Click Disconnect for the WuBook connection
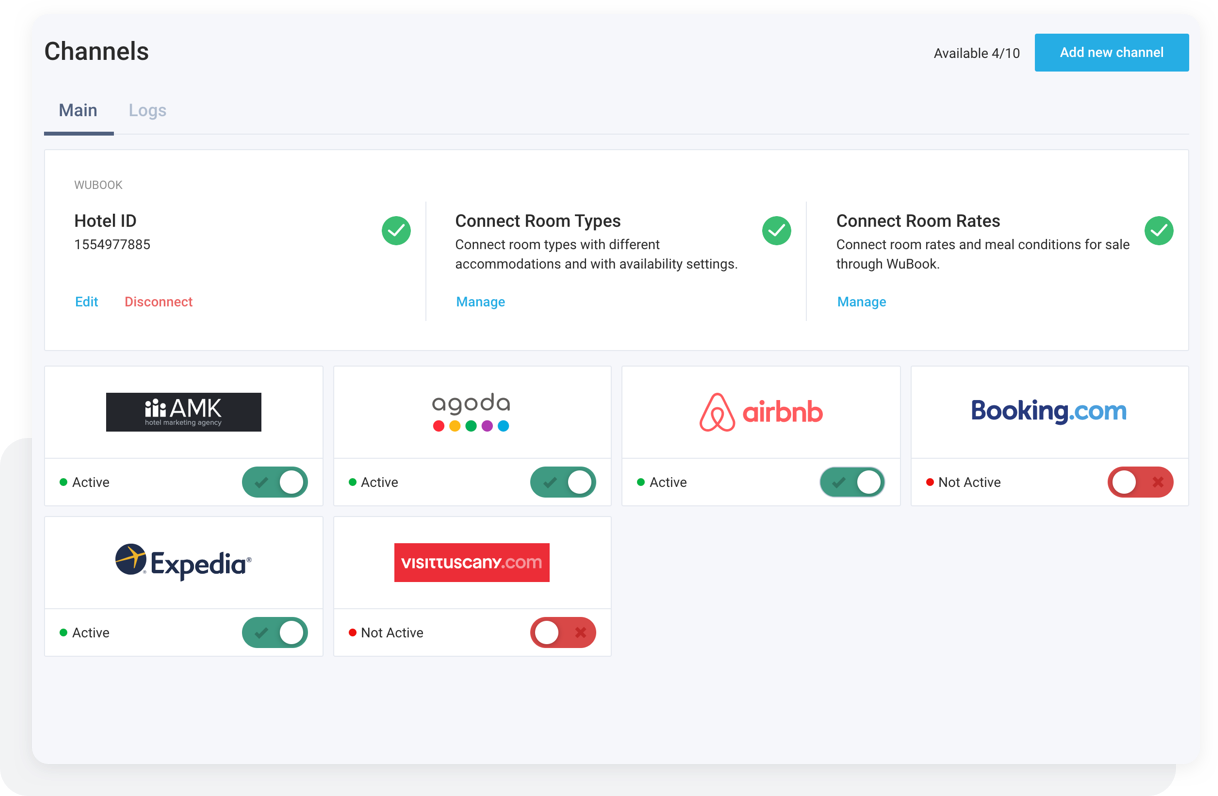 pyautogui.click(x=158, y=301)
